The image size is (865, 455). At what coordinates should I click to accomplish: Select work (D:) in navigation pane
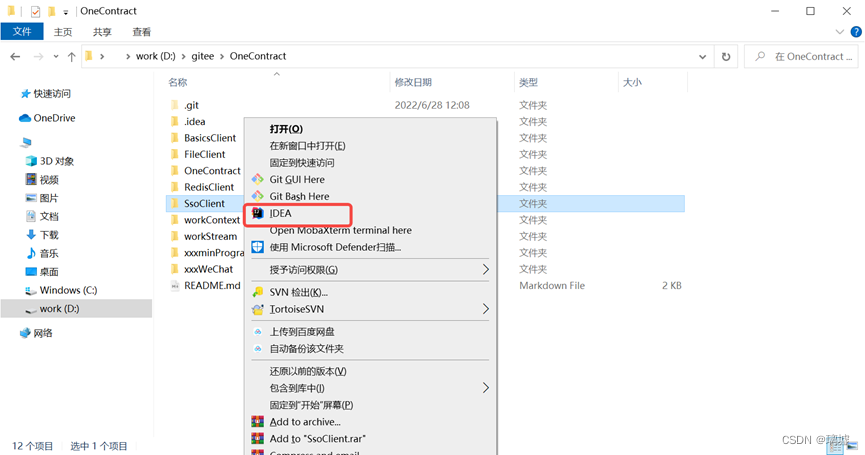[x=76, y=309]
